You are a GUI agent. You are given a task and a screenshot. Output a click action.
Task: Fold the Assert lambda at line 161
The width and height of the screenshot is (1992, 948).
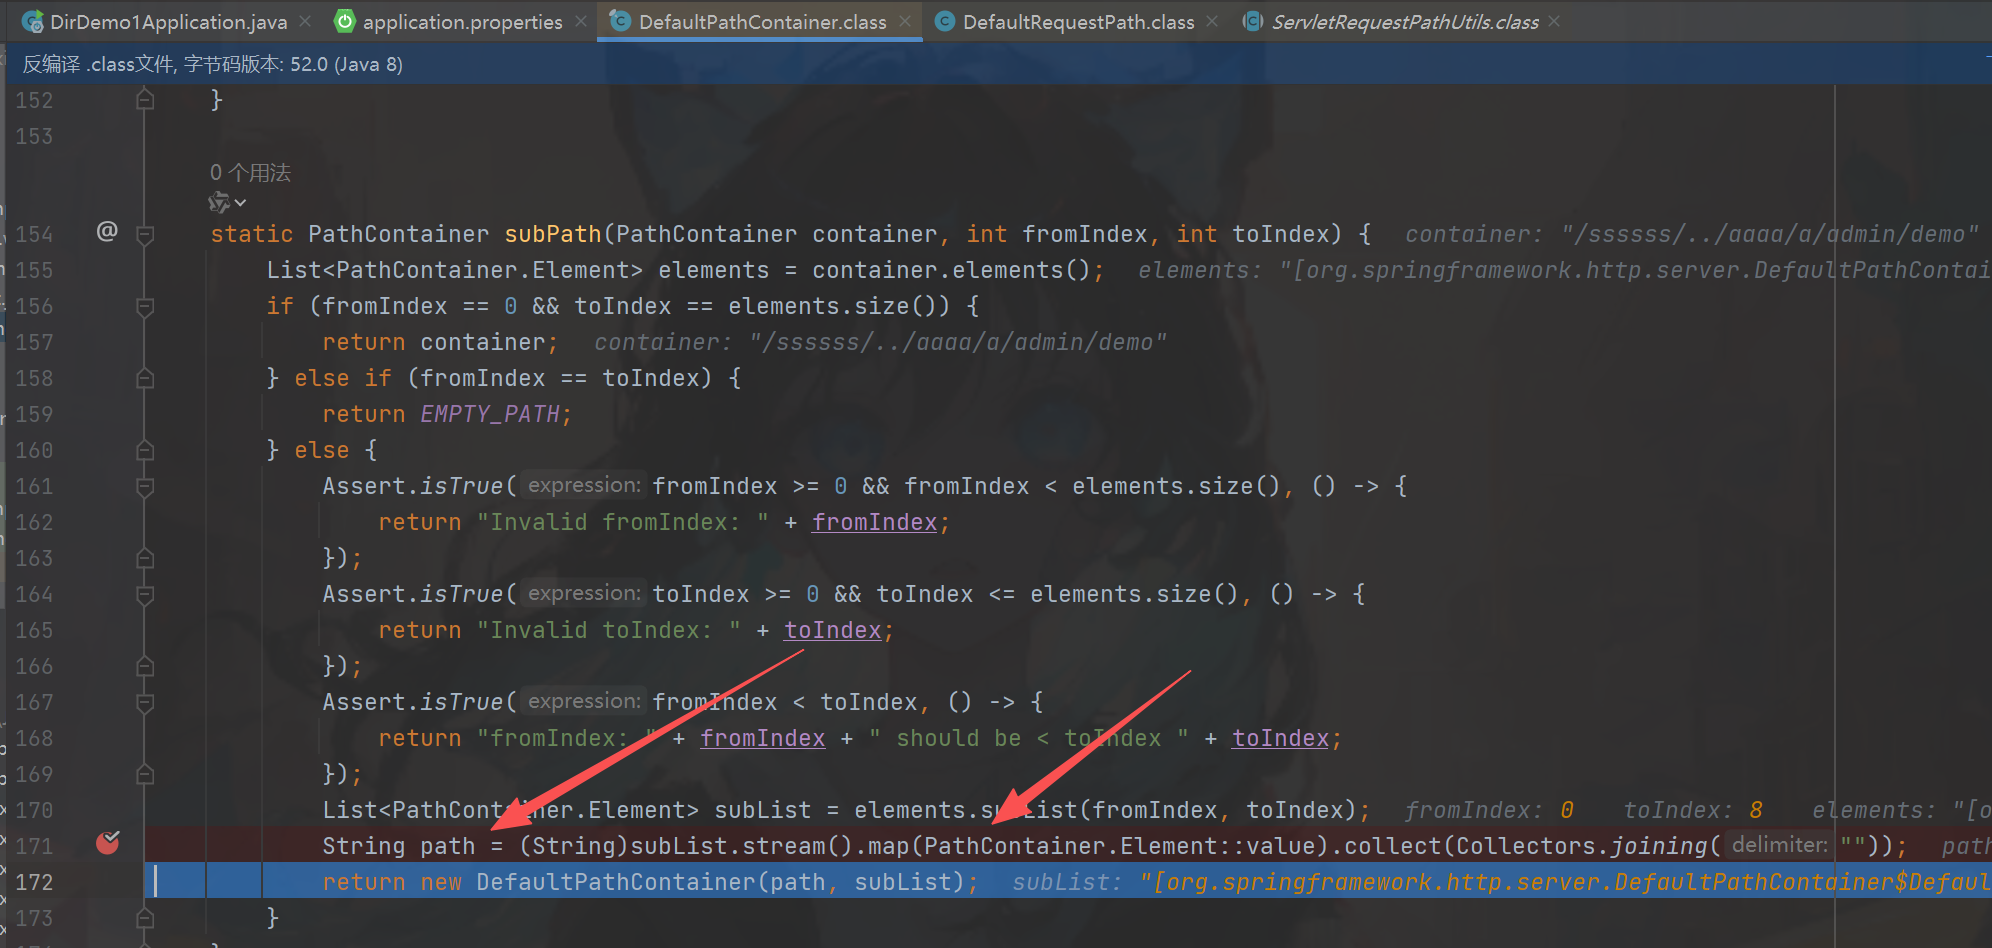(145, 487)
